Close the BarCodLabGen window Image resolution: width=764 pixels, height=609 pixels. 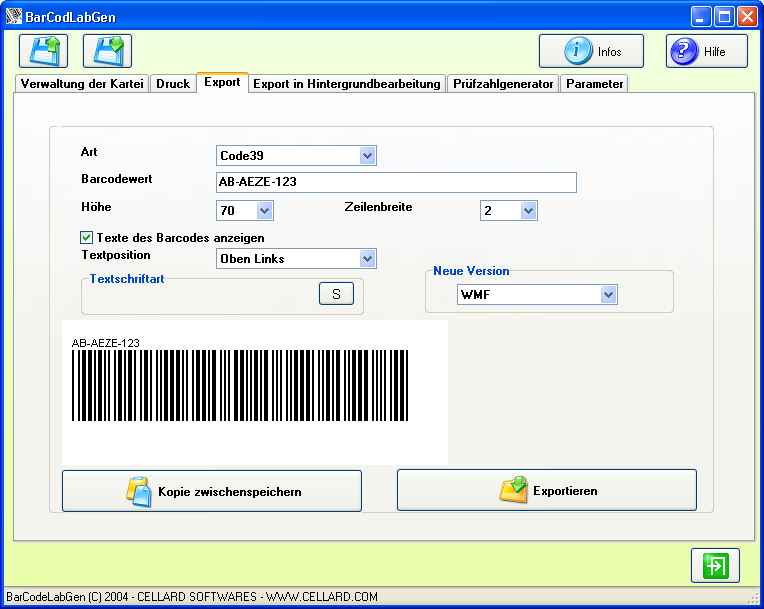[747, 17]
